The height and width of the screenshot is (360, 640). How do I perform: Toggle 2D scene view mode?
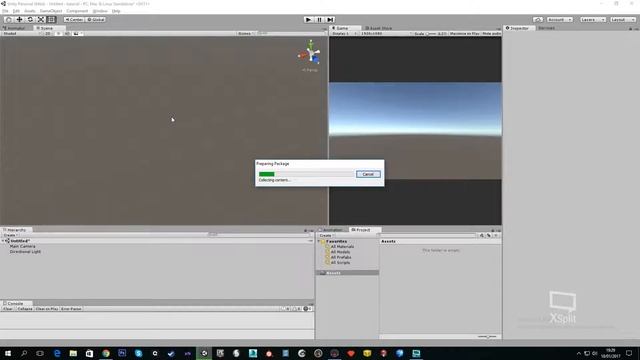click(x=48, y=33)
